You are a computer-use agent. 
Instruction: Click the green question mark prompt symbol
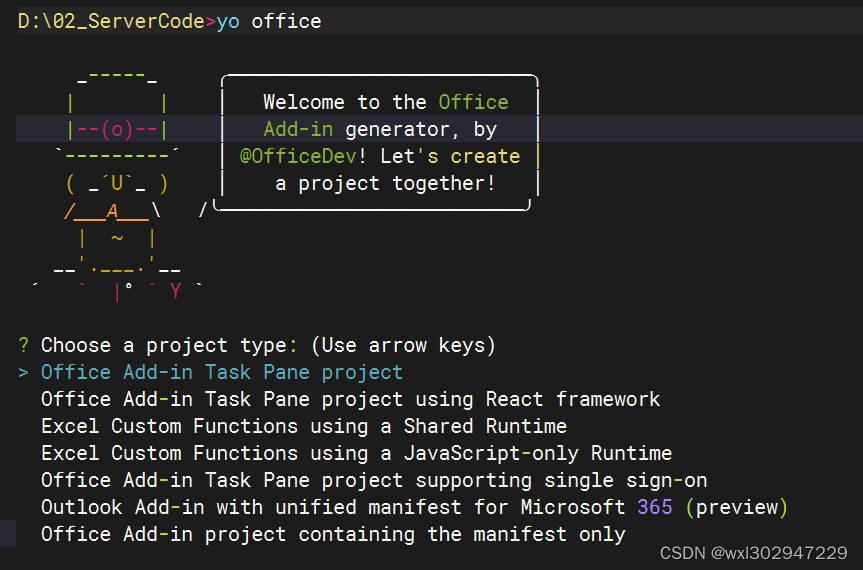pyautogui.click(x=23, y=346)
